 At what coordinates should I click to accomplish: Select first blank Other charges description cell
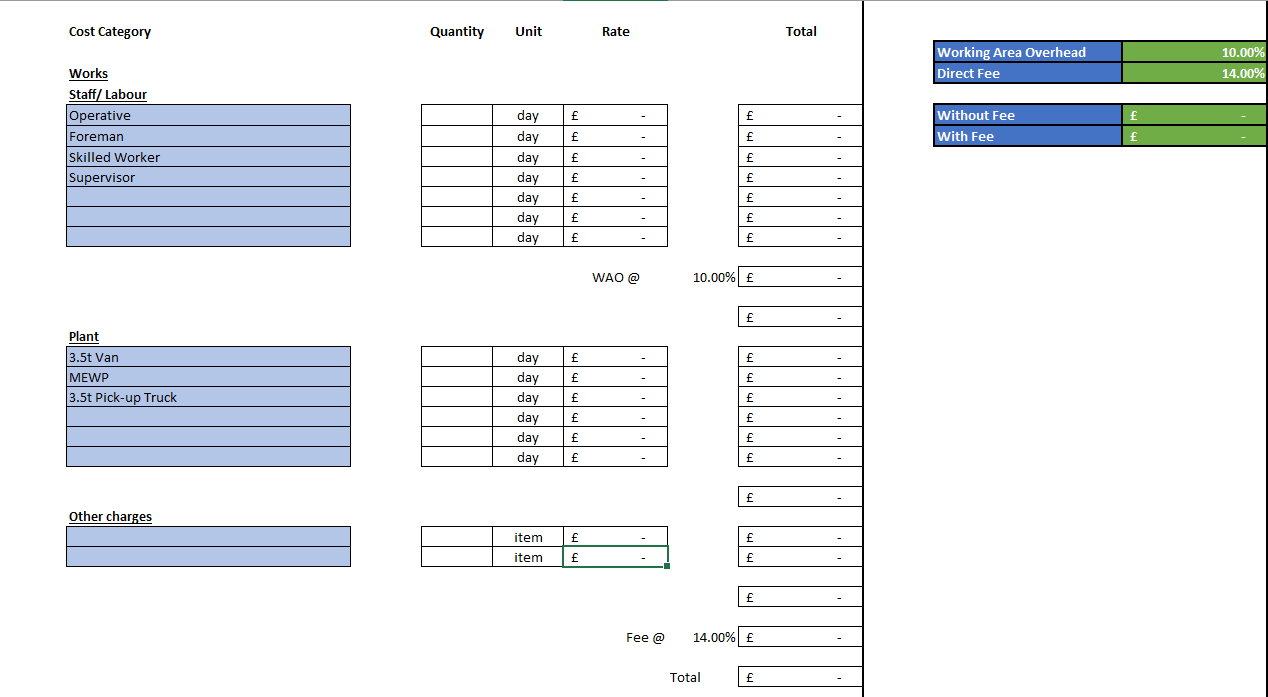(x=208, y=537)
